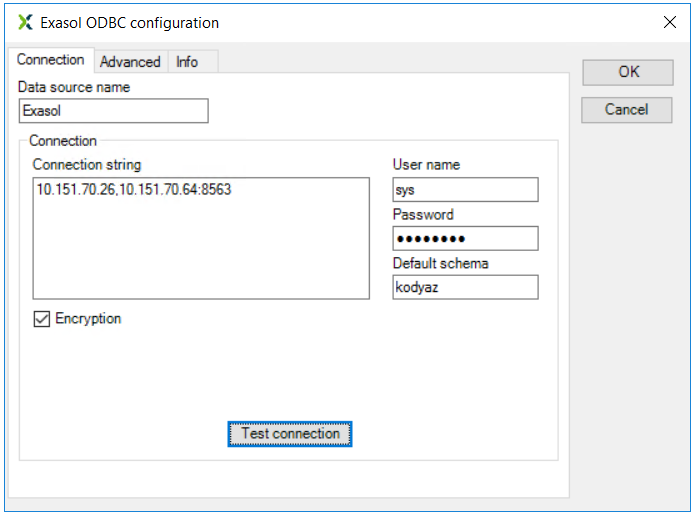Go to the Info tab

187,62
